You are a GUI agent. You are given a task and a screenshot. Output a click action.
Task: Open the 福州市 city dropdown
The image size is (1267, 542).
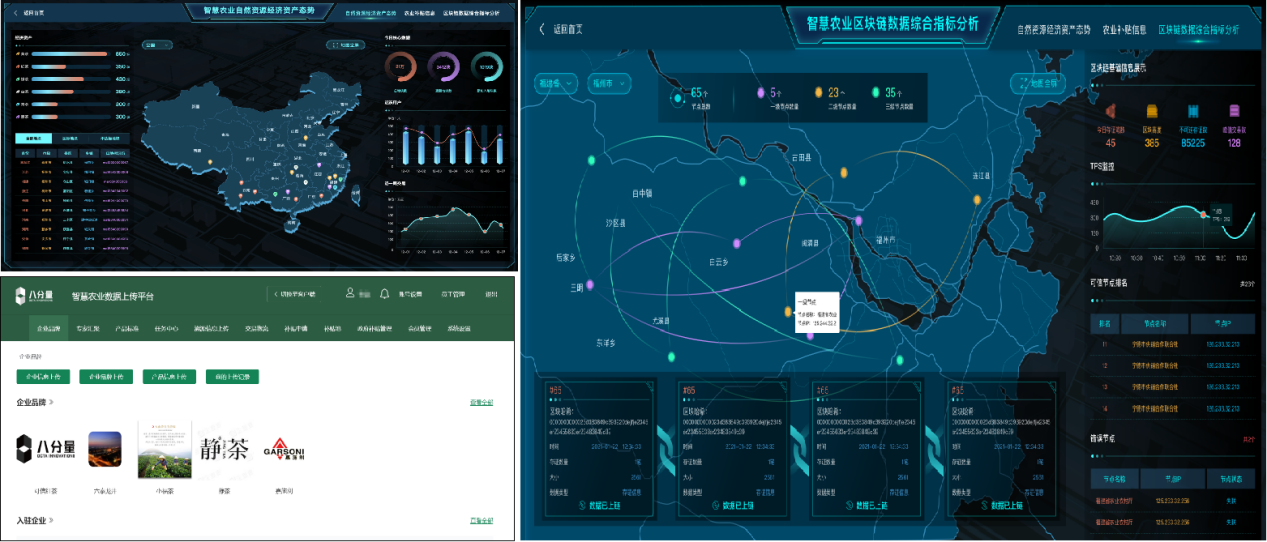608,83
